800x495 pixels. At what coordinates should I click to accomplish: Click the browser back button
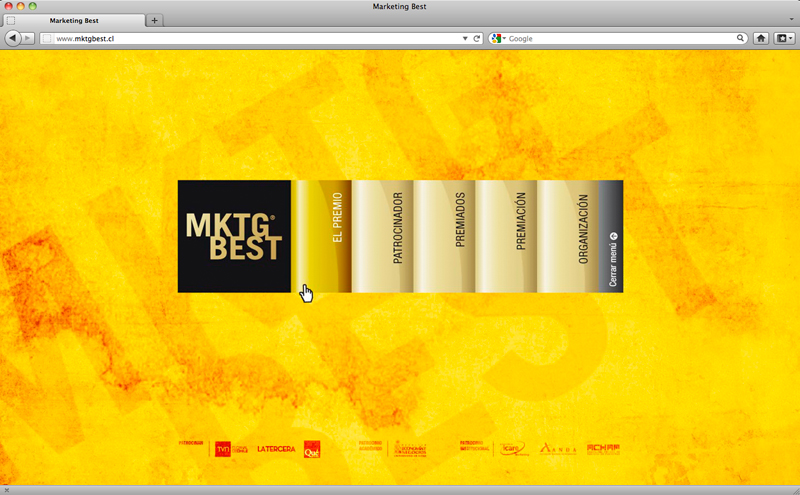point(12,38)
